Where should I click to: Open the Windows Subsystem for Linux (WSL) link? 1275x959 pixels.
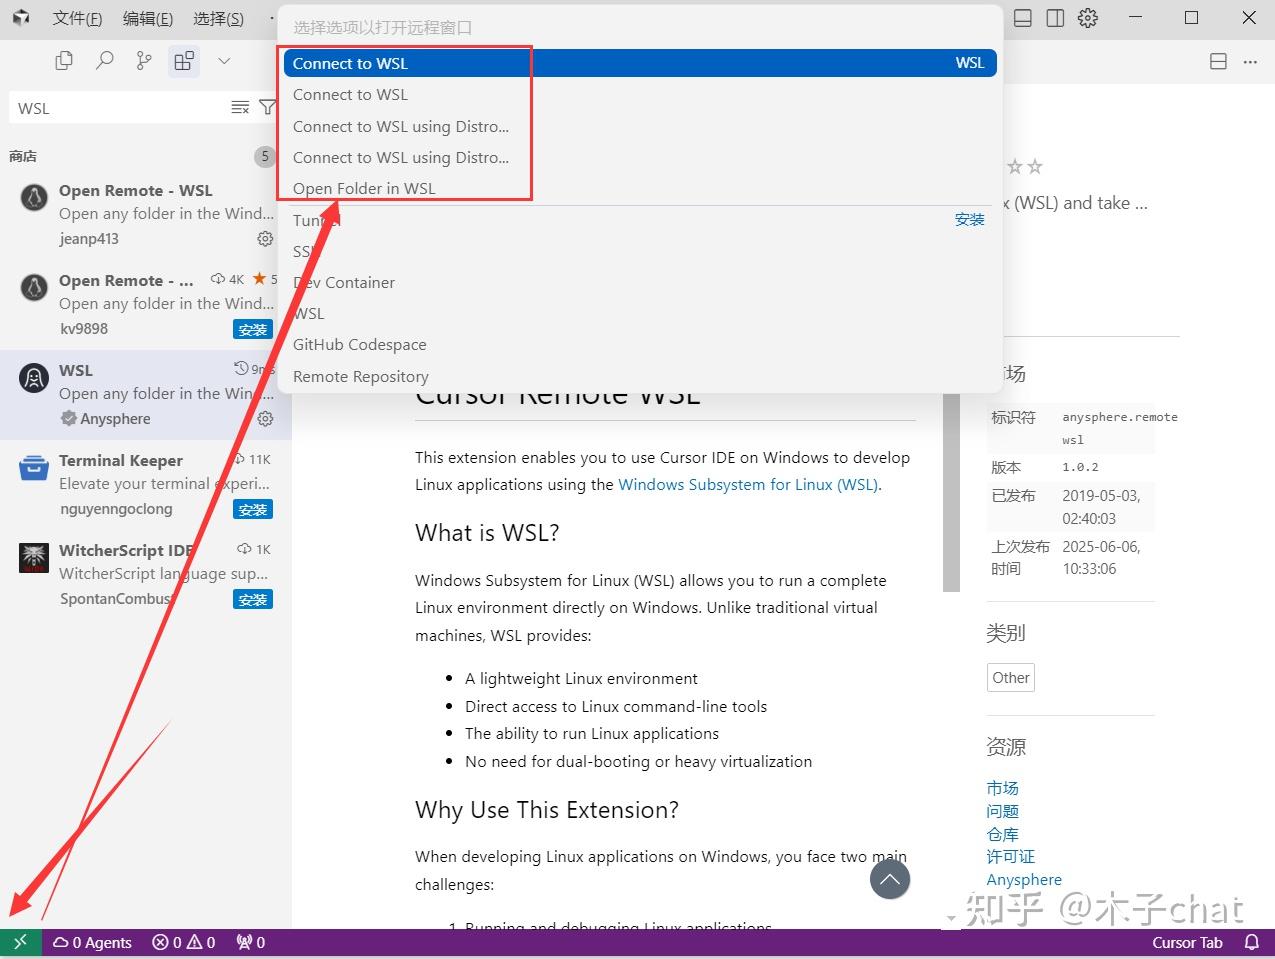[x=748, y=484]
